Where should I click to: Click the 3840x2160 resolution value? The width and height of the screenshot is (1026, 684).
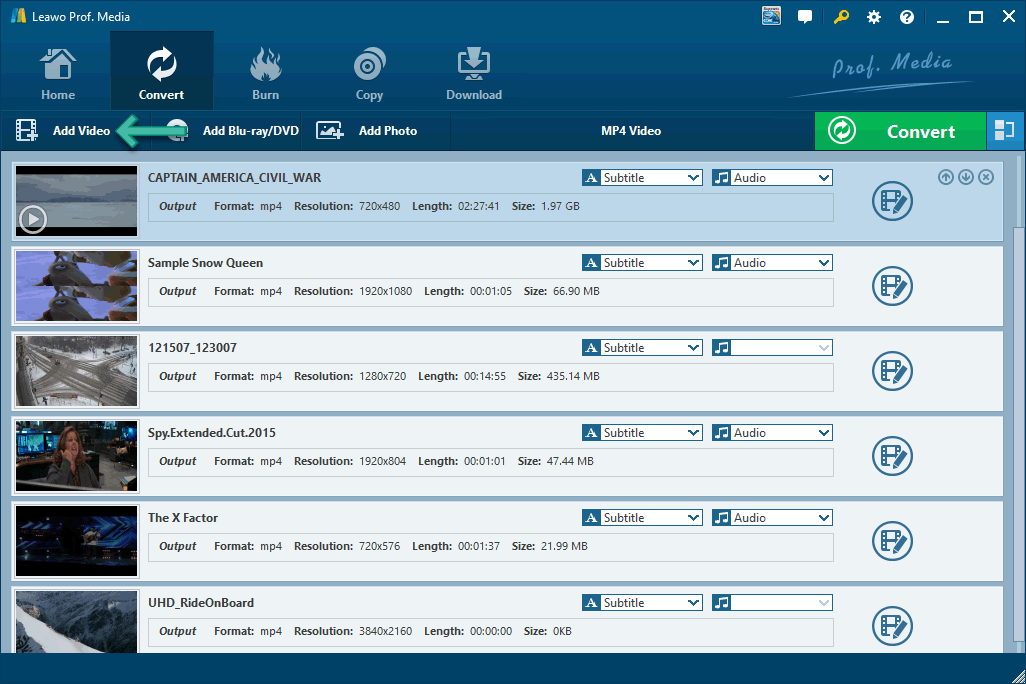click(x=385, y=632)
